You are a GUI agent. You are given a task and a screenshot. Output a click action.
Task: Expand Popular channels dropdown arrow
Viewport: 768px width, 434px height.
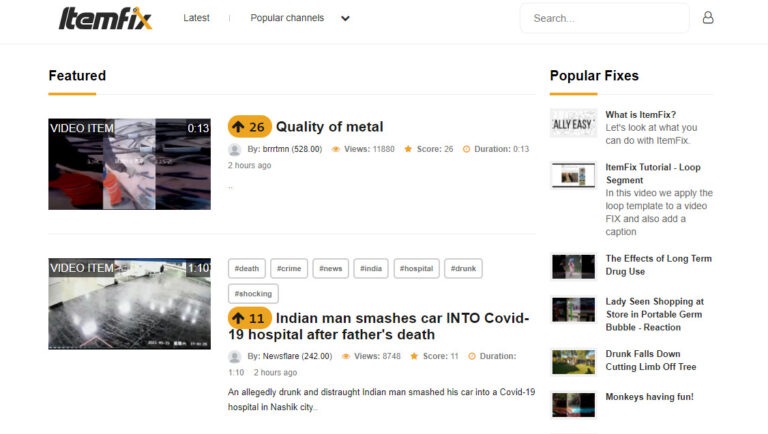(x=345, y=19)
